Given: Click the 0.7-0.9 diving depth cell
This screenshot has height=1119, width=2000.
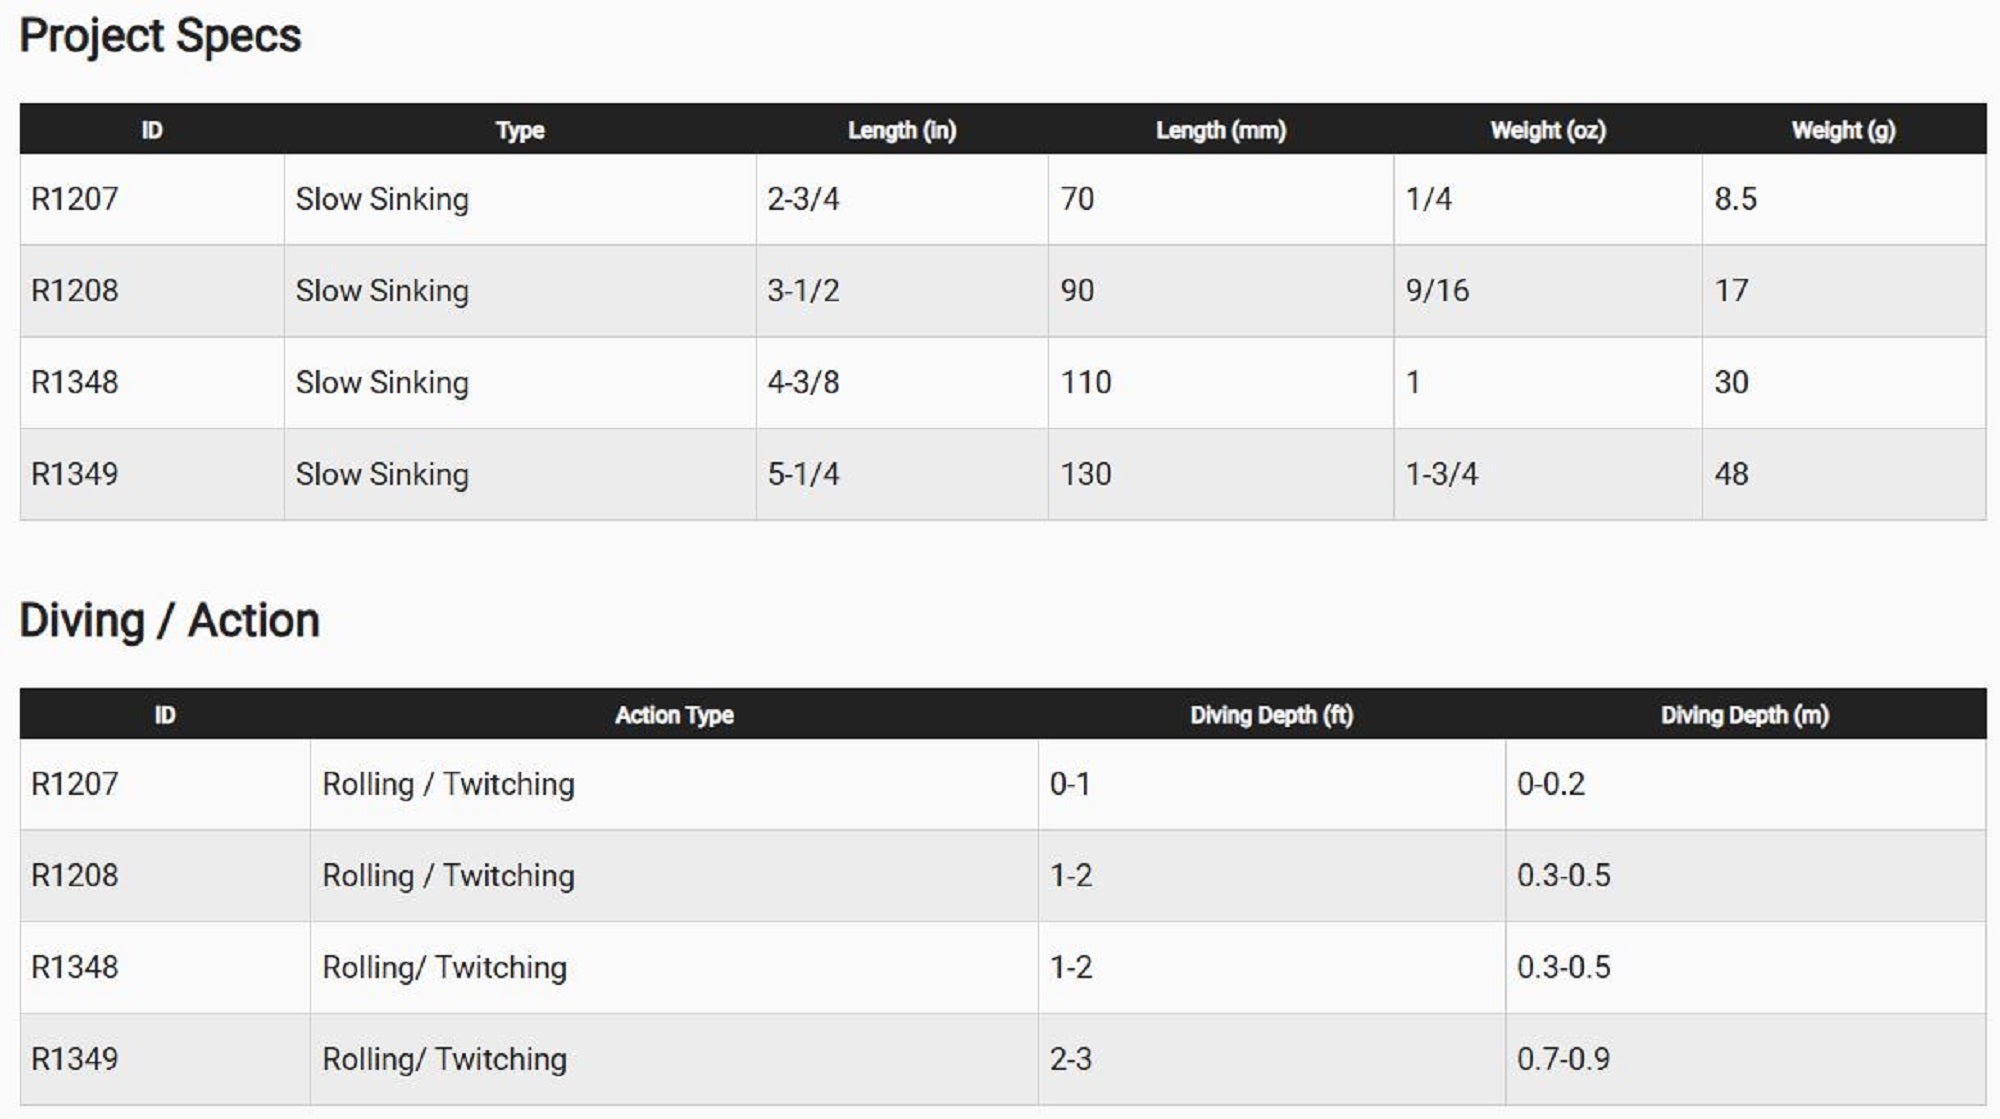Looking at the screenshot, I should tap(1563, 1059).
